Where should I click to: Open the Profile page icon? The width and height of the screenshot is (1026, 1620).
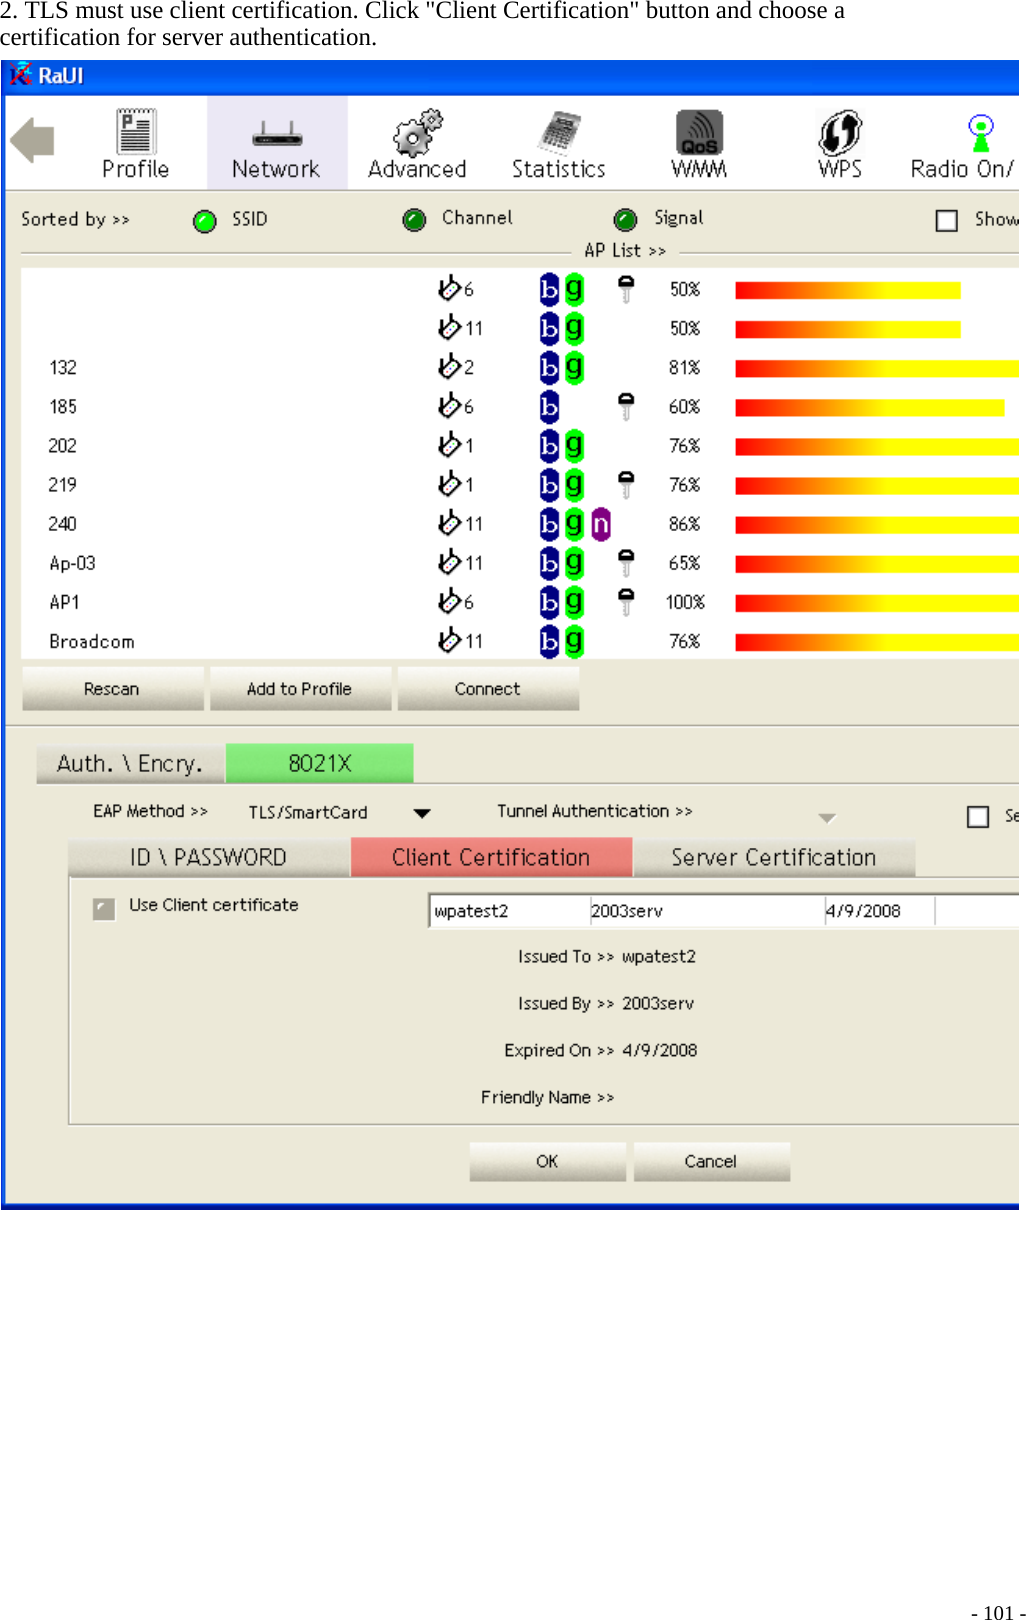(x=135, y=143)
